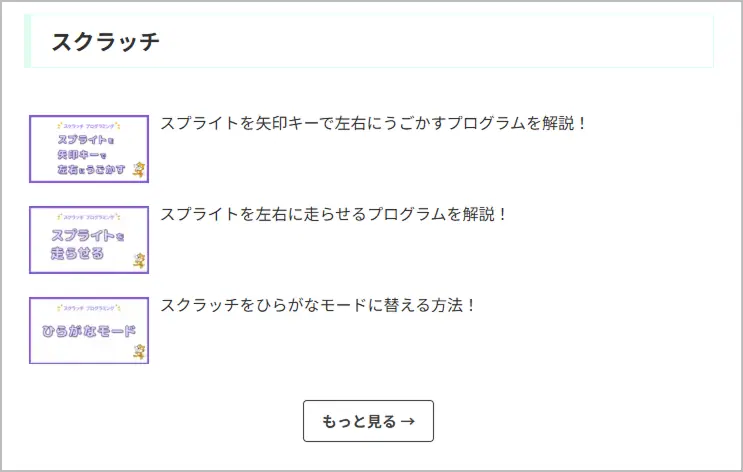Click the Scratch cat icon in the ひらがなモード thumbnail
Image resolution: width=743 pixels, height=472 pixels.
click(139, 352)
